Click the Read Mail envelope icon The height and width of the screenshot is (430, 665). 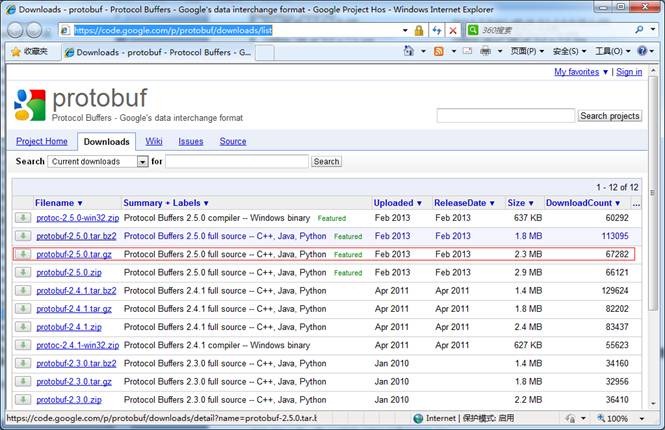467,51
